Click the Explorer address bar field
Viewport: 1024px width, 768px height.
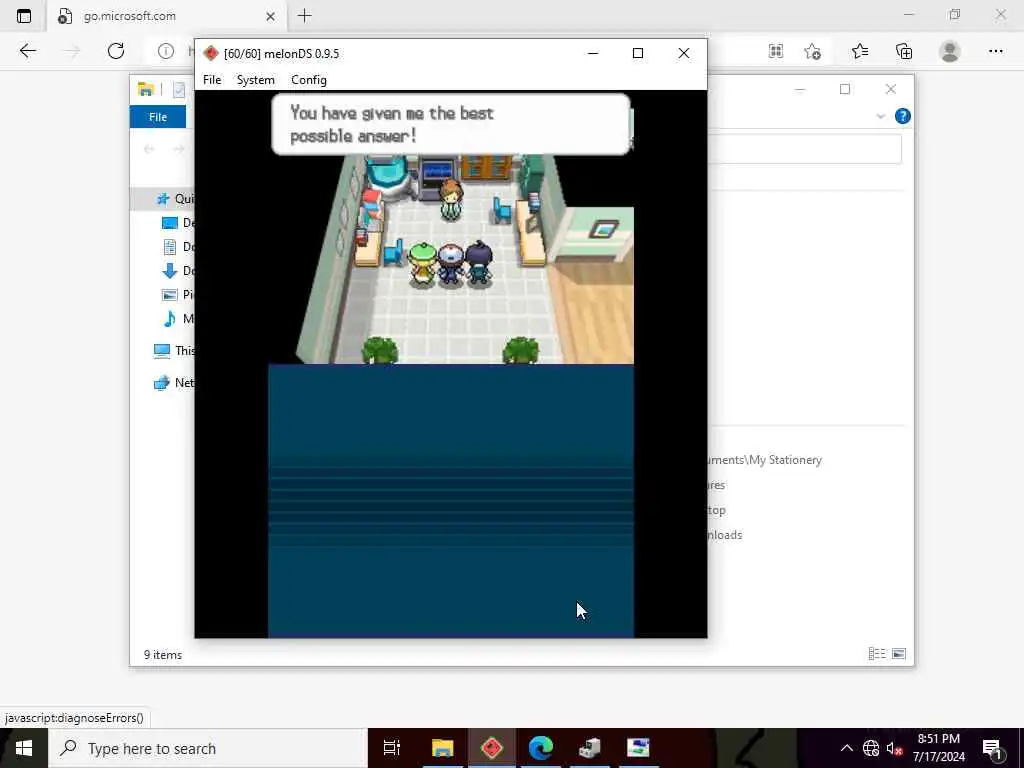(x=805, y=150)
